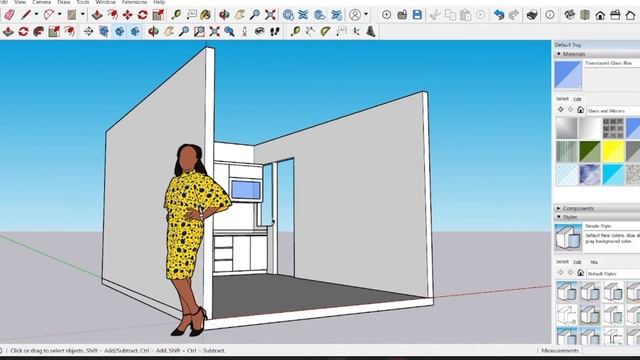Open the Glass and Mirrors materials dropdown

click(613, 111)
